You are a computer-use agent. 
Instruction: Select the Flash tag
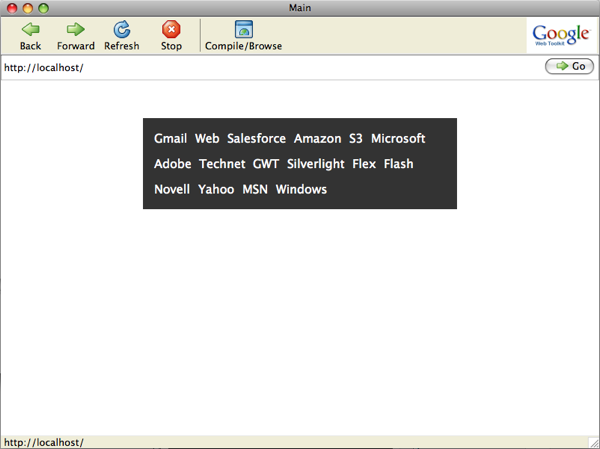399,164
